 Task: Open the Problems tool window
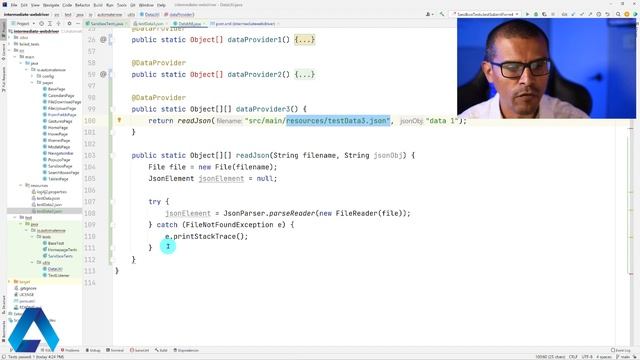(70, 350)
